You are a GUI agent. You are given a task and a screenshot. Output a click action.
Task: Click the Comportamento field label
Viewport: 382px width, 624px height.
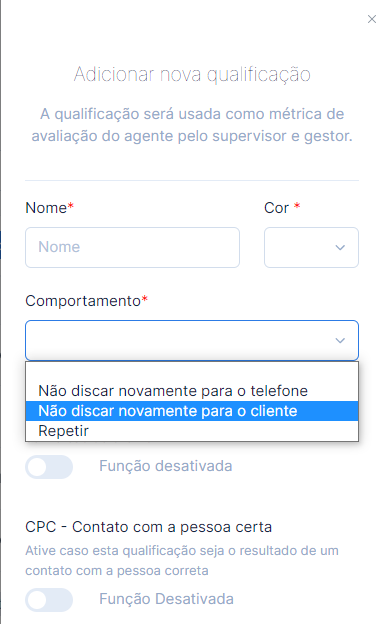(x=83, y=301)
